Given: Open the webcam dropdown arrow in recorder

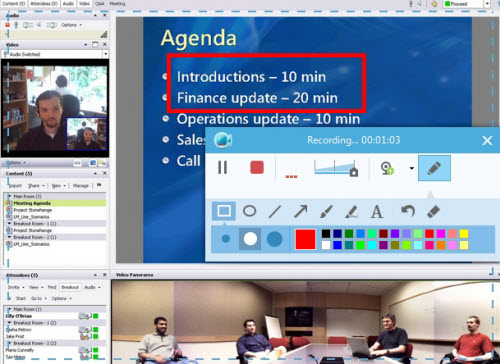Looking at the screenshot, I should [412, 168].
